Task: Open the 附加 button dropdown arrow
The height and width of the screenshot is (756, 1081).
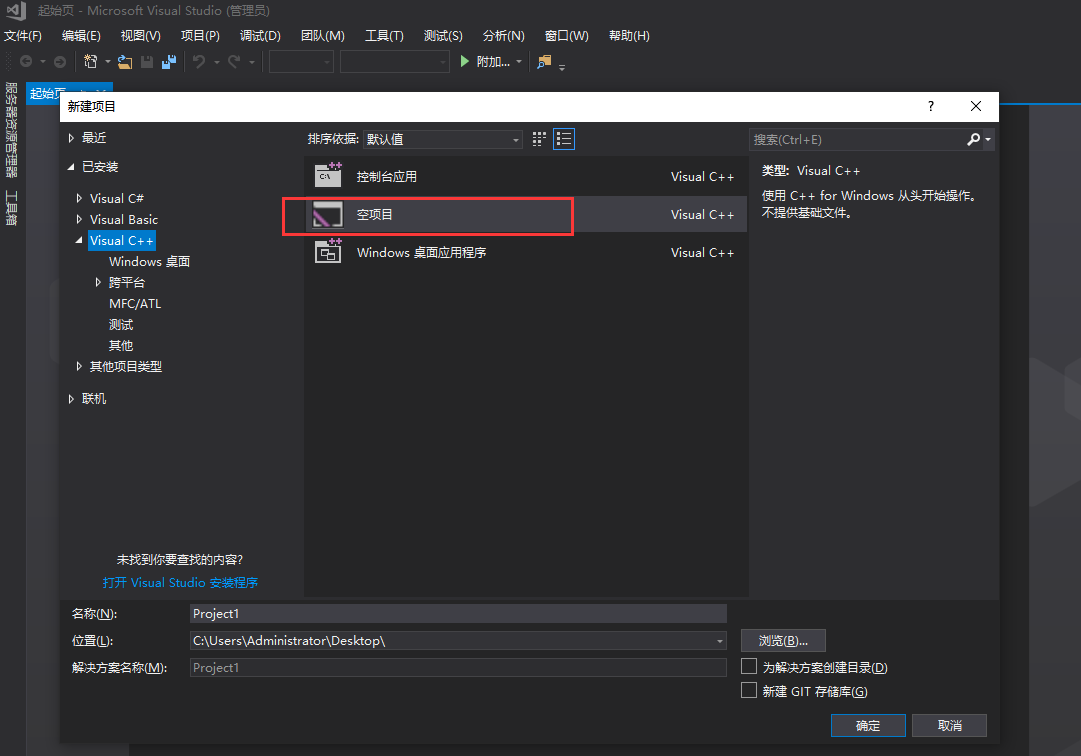Action: pos(519,61)
